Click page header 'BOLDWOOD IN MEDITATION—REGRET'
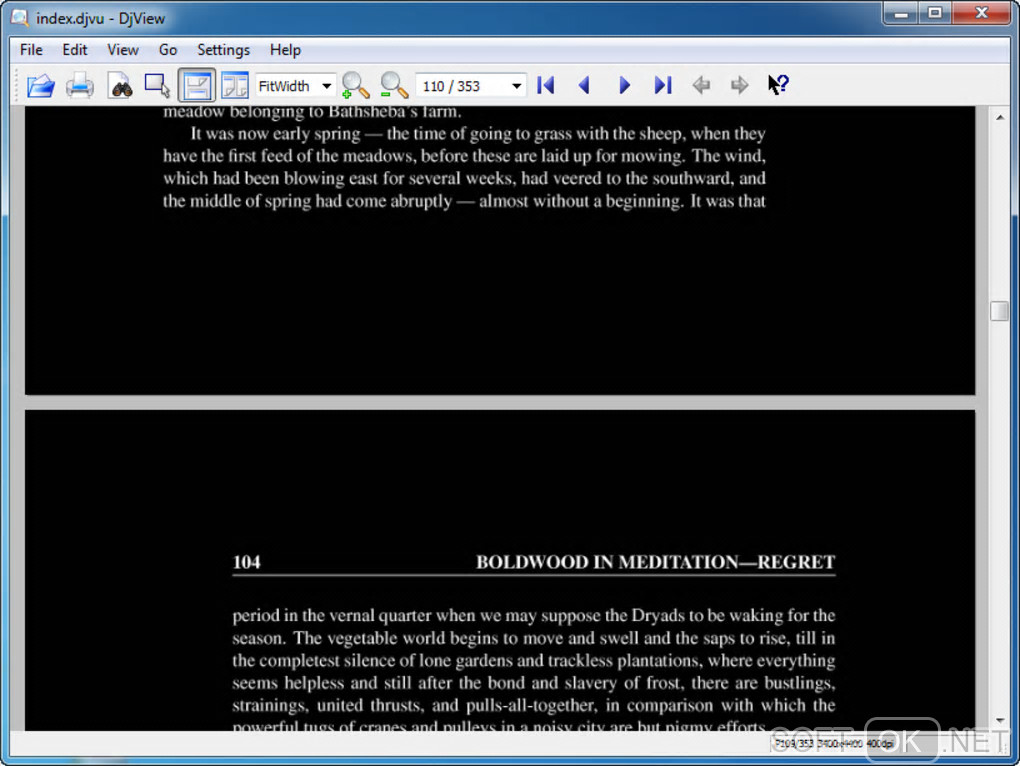Viewport: 1020px width, 766px height. click(x=655, y=562)
